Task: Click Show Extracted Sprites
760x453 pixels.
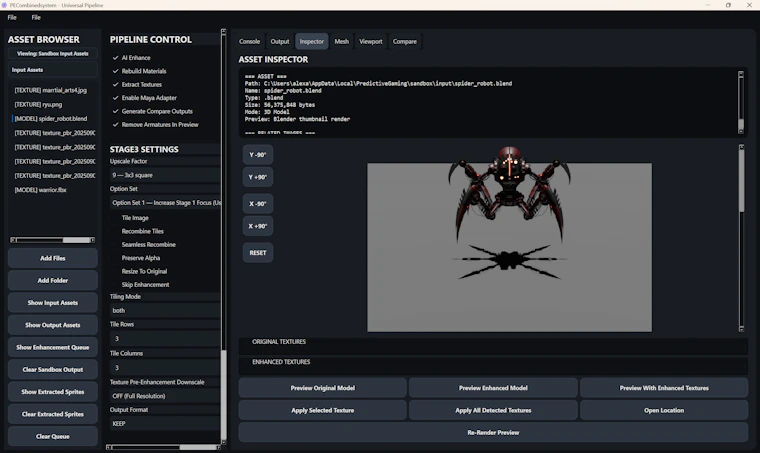Action: coord(52,392)
